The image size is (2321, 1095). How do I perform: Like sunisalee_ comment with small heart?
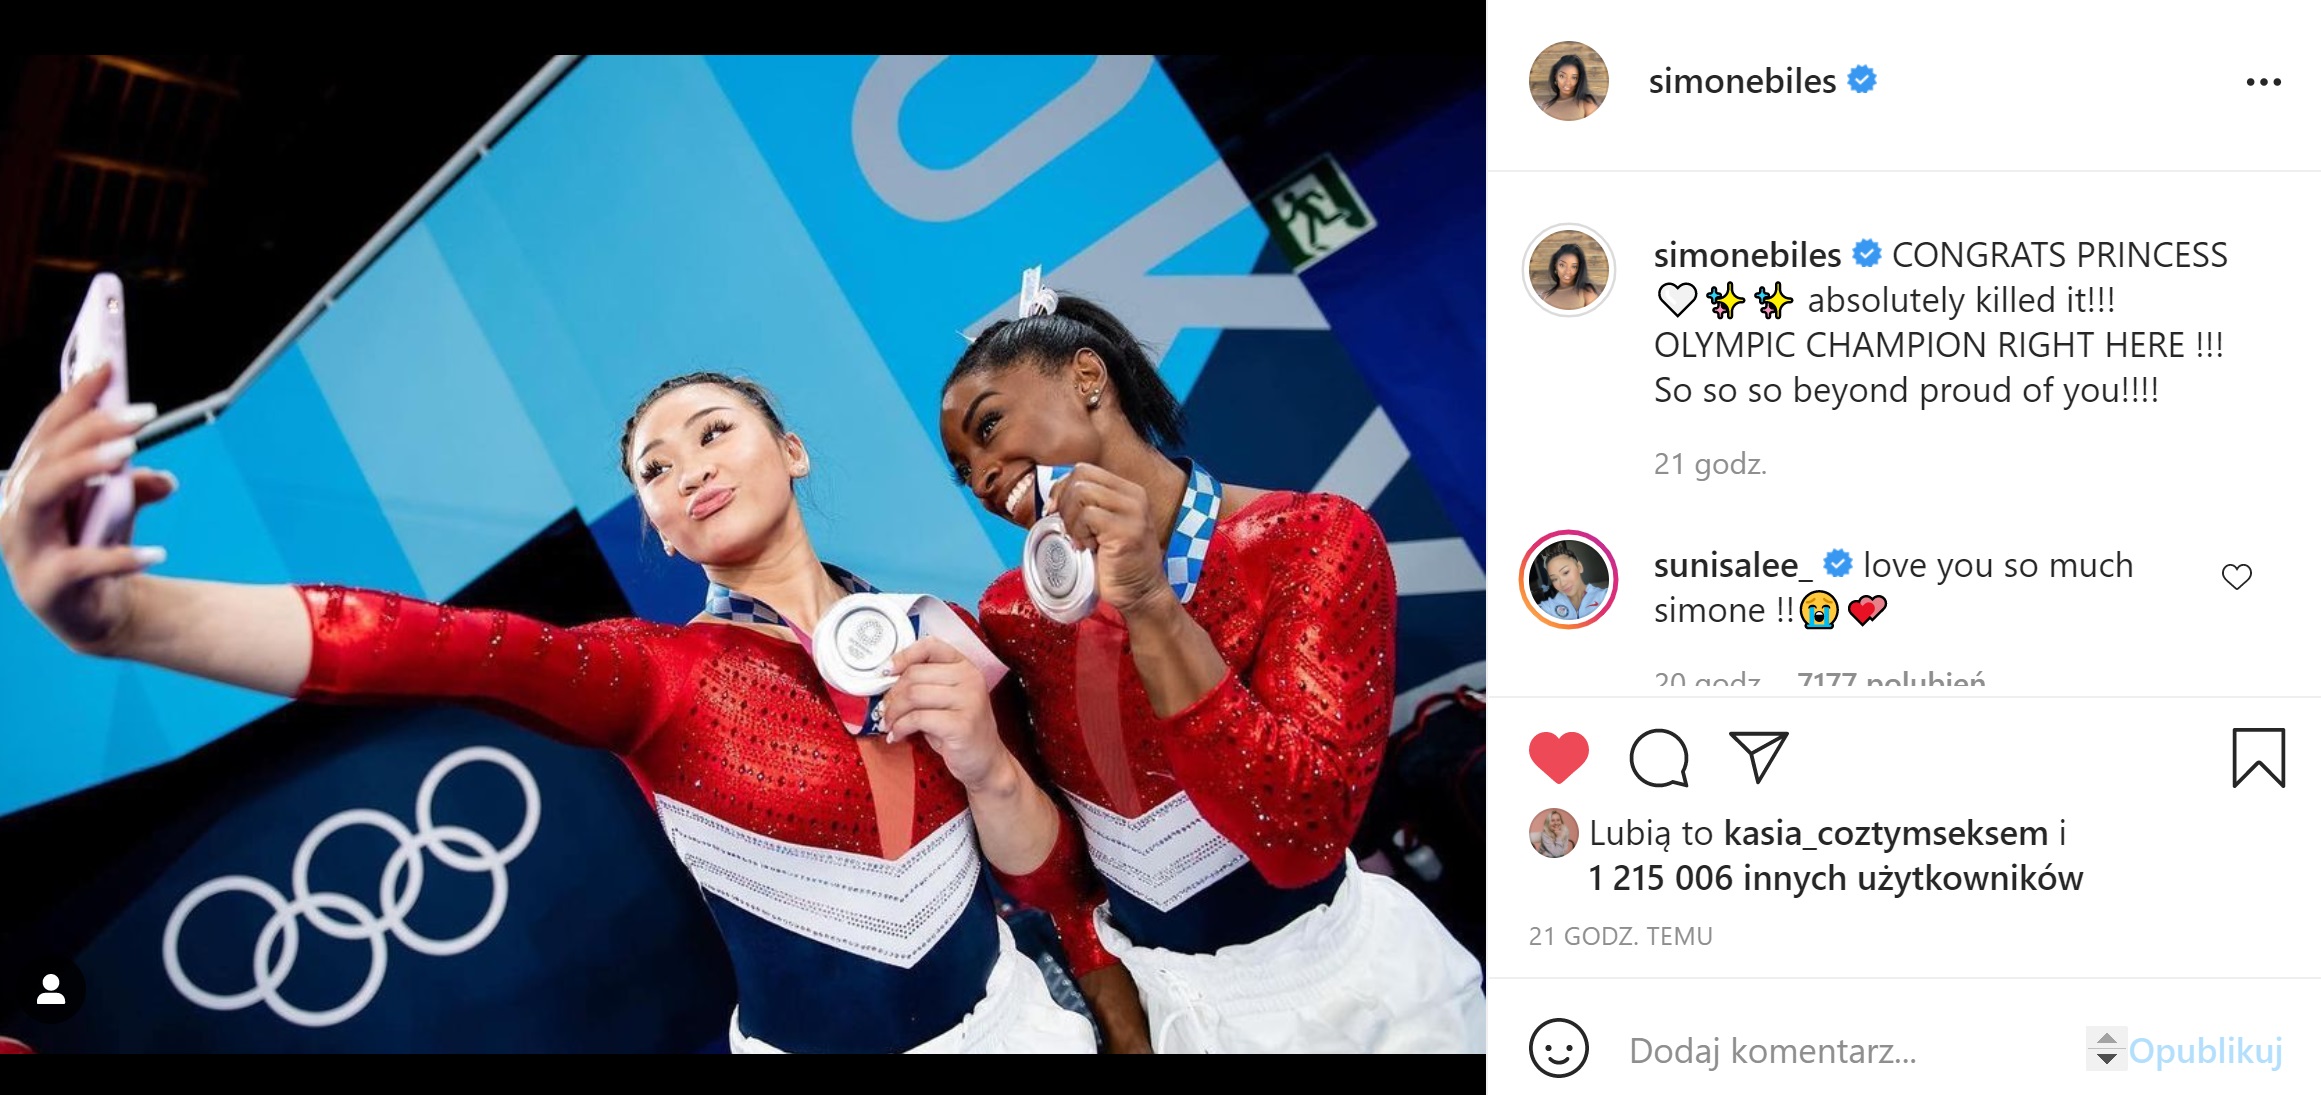coord(2237,577)
